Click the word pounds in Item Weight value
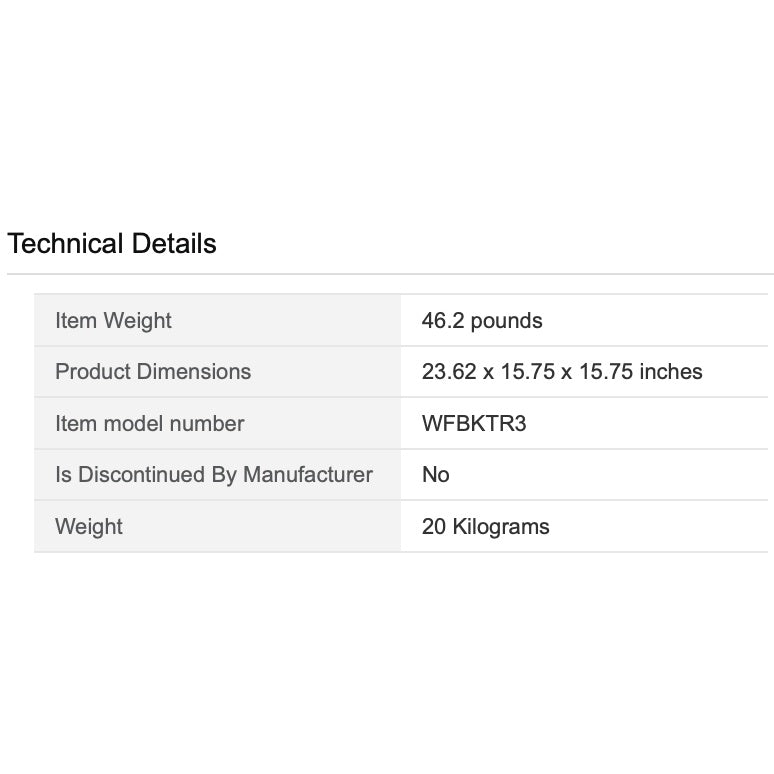 pyautogui.click(x=506, y=321)
